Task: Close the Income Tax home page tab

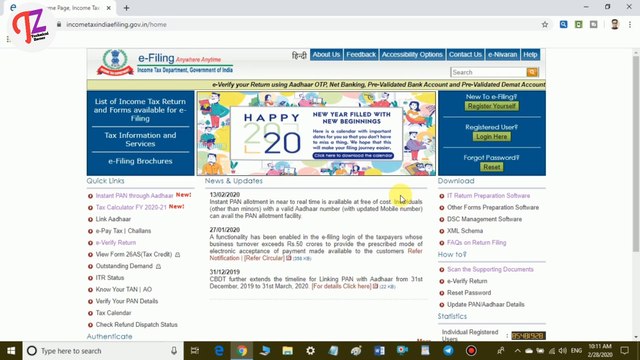Action: click(109, 8)
